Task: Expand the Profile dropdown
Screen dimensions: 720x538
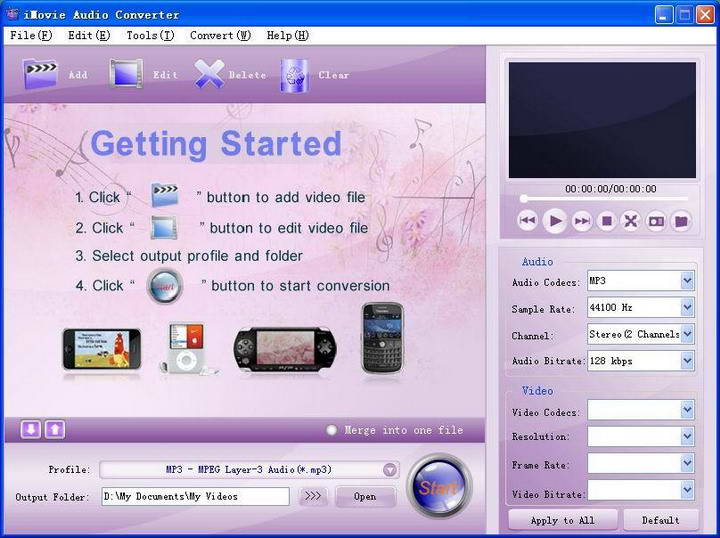Action: pos(389,470)
